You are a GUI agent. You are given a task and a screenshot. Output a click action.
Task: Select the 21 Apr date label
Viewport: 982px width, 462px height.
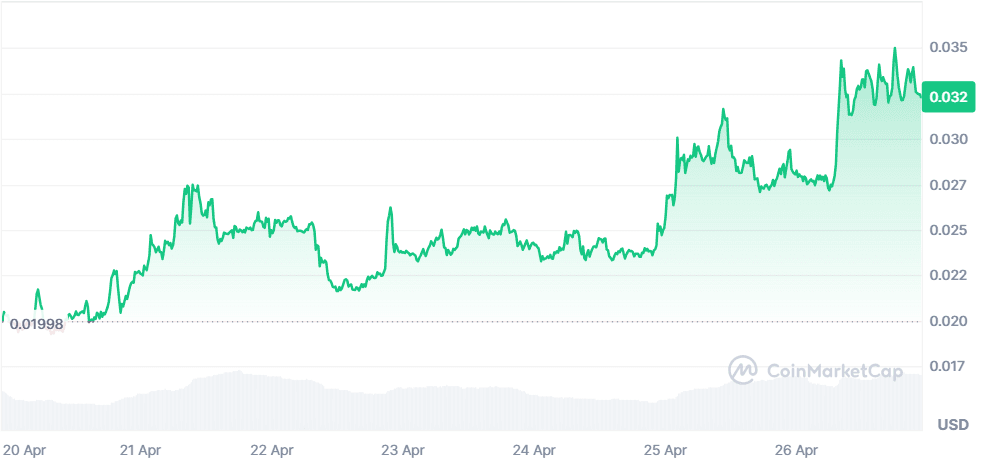pyautogui.click(x=140, y=450)
